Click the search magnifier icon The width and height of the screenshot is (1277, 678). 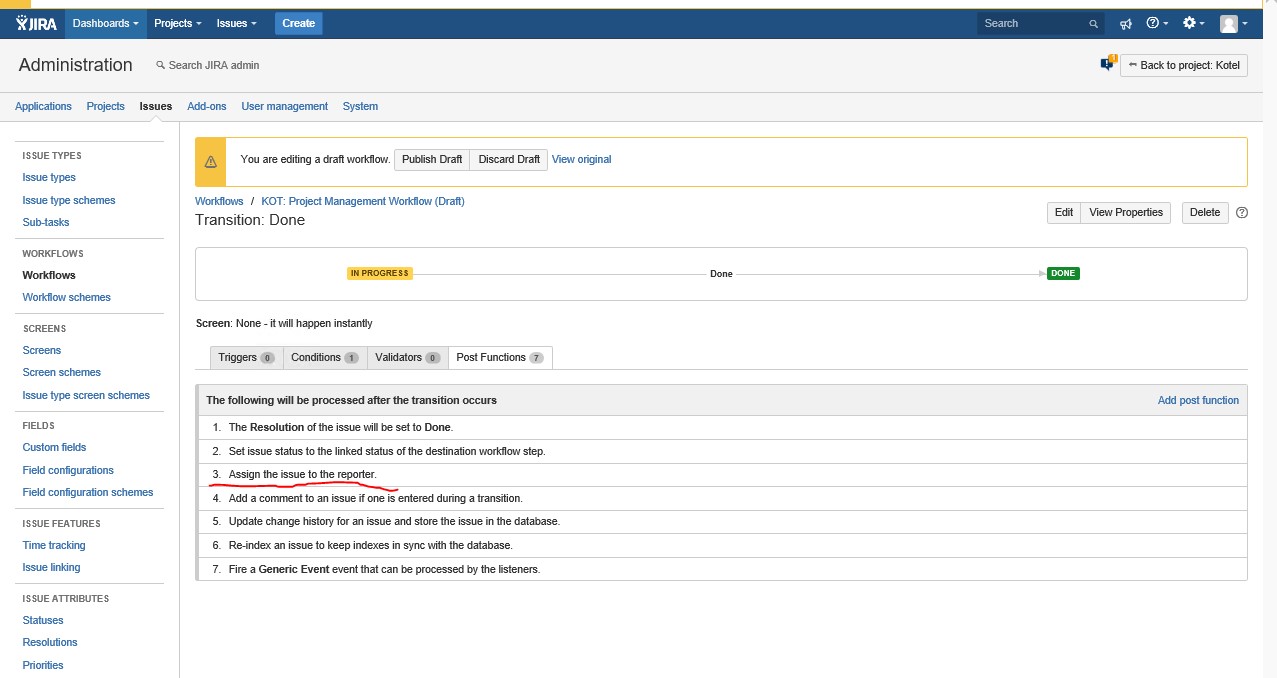(1093, 24)
